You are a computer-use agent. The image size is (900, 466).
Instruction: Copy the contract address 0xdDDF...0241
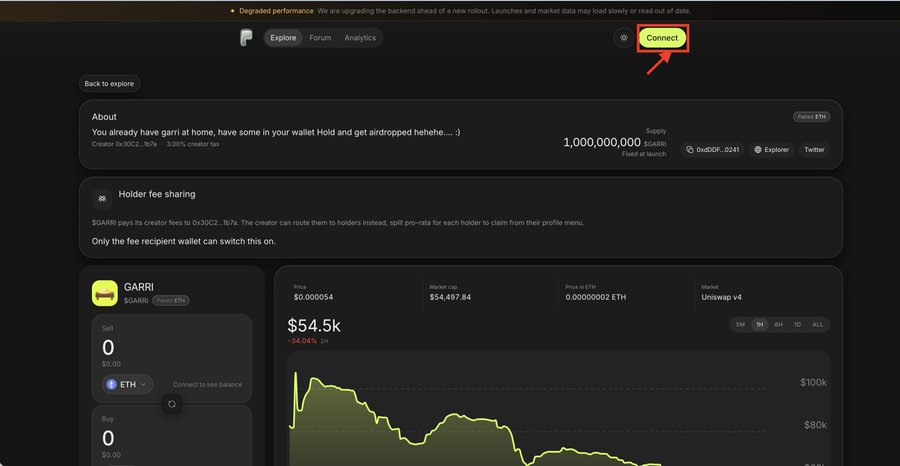713,150
